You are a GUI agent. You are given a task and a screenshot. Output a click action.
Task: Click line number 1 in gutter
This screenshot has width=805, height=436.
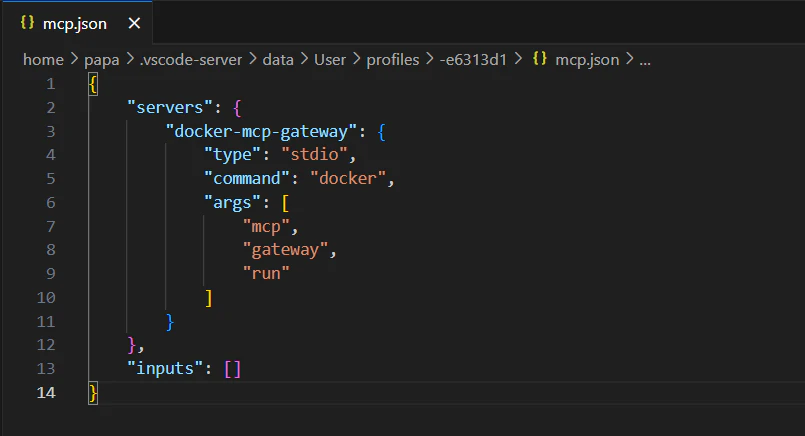[50, 84]
